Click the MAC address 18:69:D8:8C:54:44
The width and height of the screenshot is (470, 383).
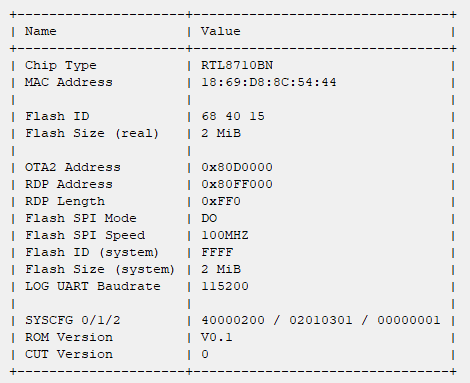coord(269,82)
